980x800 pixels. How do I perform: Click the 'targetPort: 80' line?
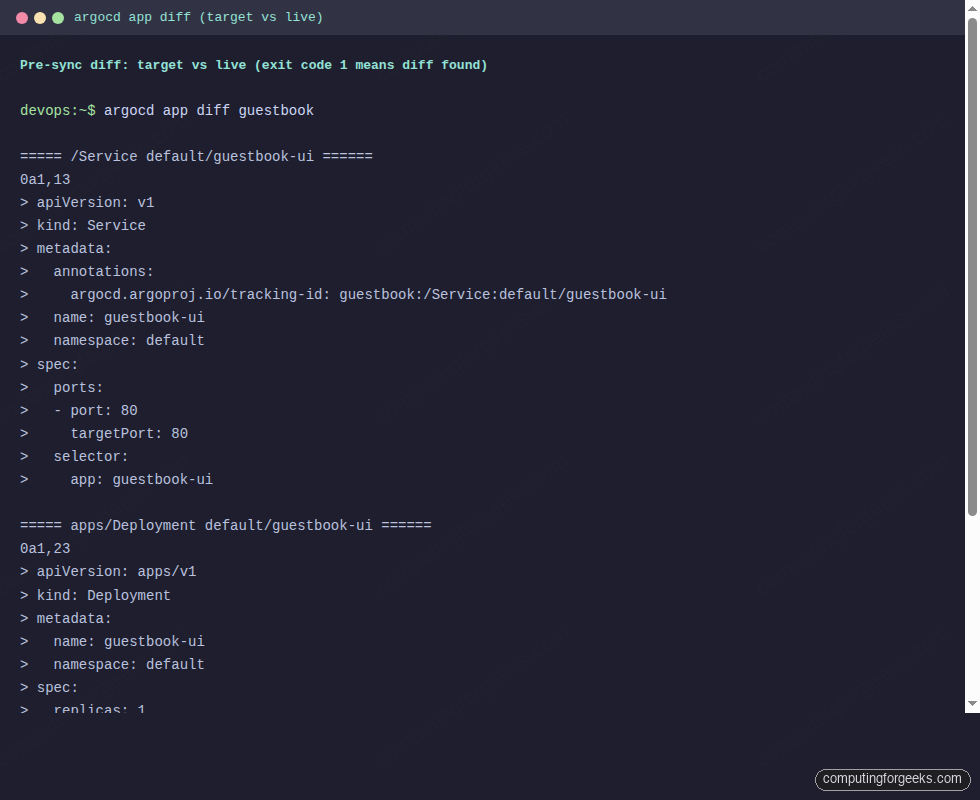104,434
